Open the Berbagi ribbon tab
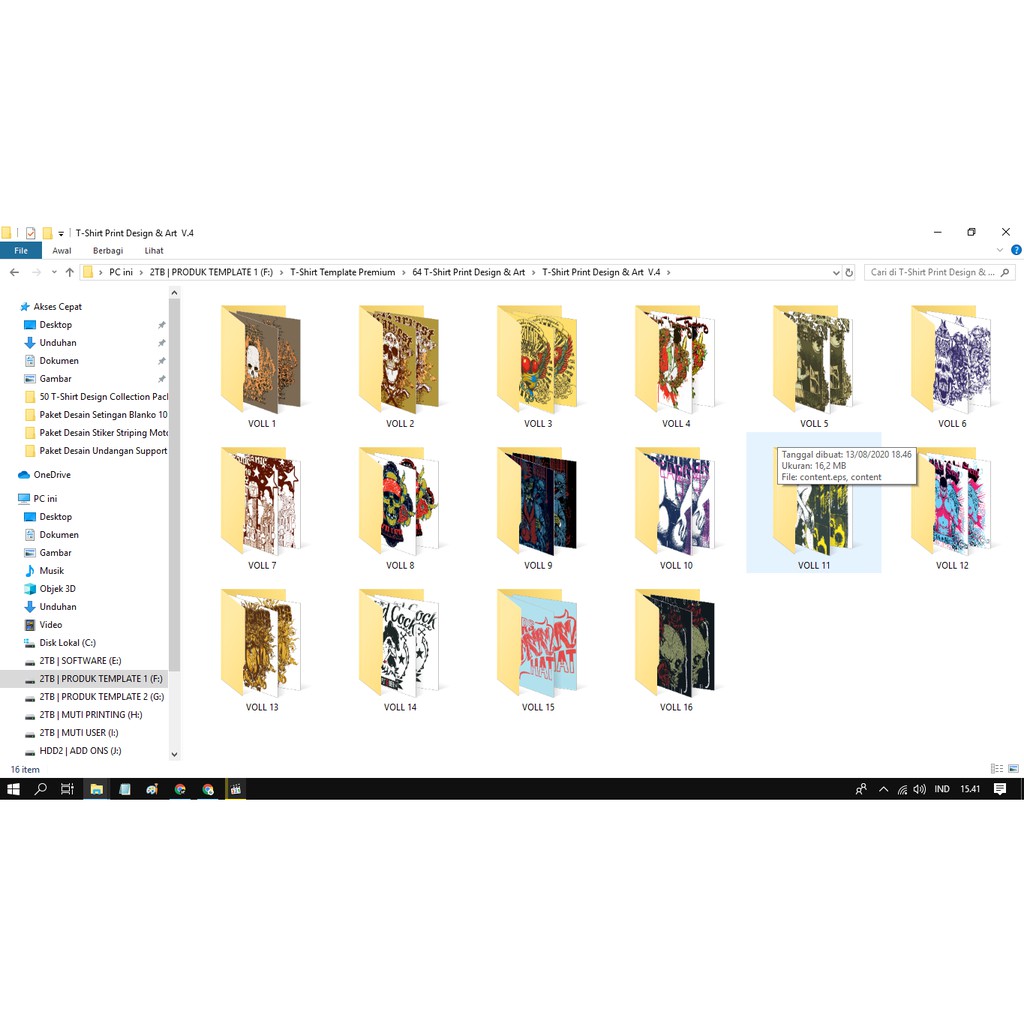1024x1024 pixels. pos(108,251)
